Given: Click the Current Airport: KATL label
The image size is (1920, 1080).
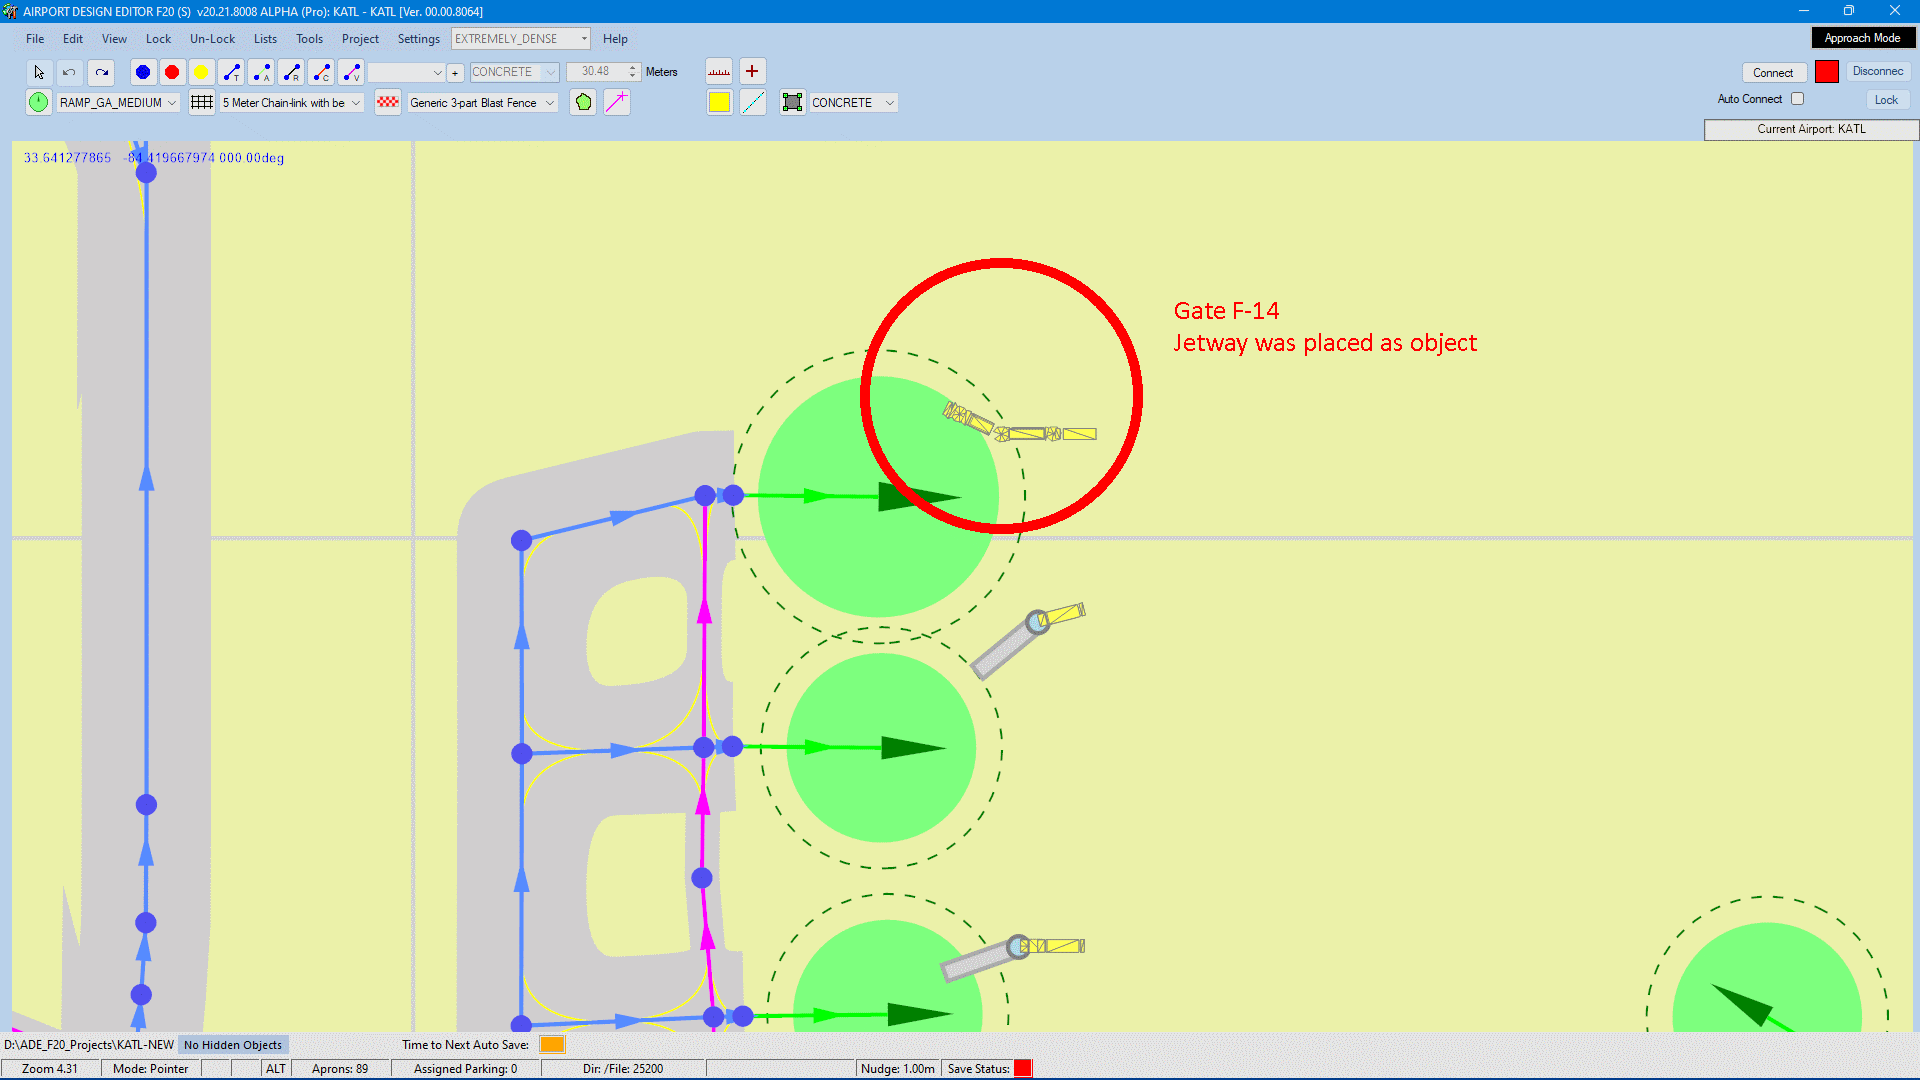Looking at the screenshot, I should [1811, 129].
